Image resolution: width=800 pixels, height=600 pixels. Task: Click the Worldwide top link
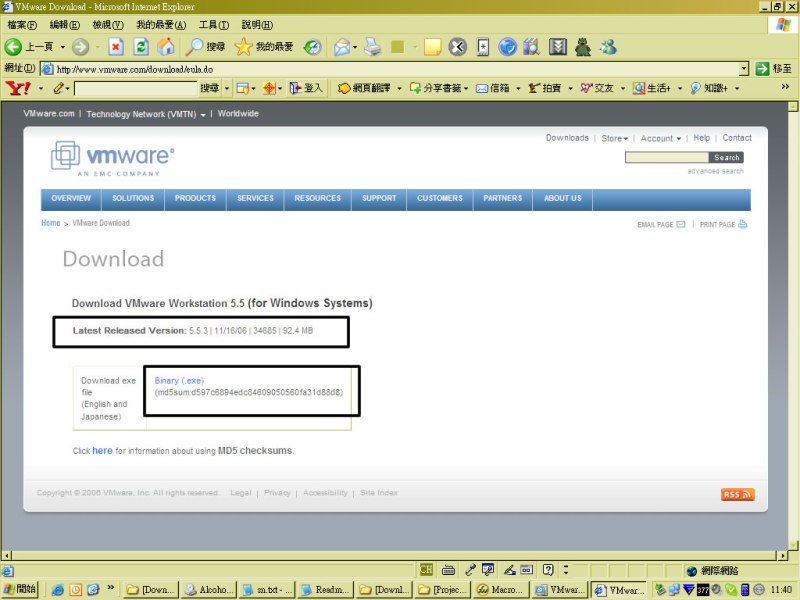point(238,113)
